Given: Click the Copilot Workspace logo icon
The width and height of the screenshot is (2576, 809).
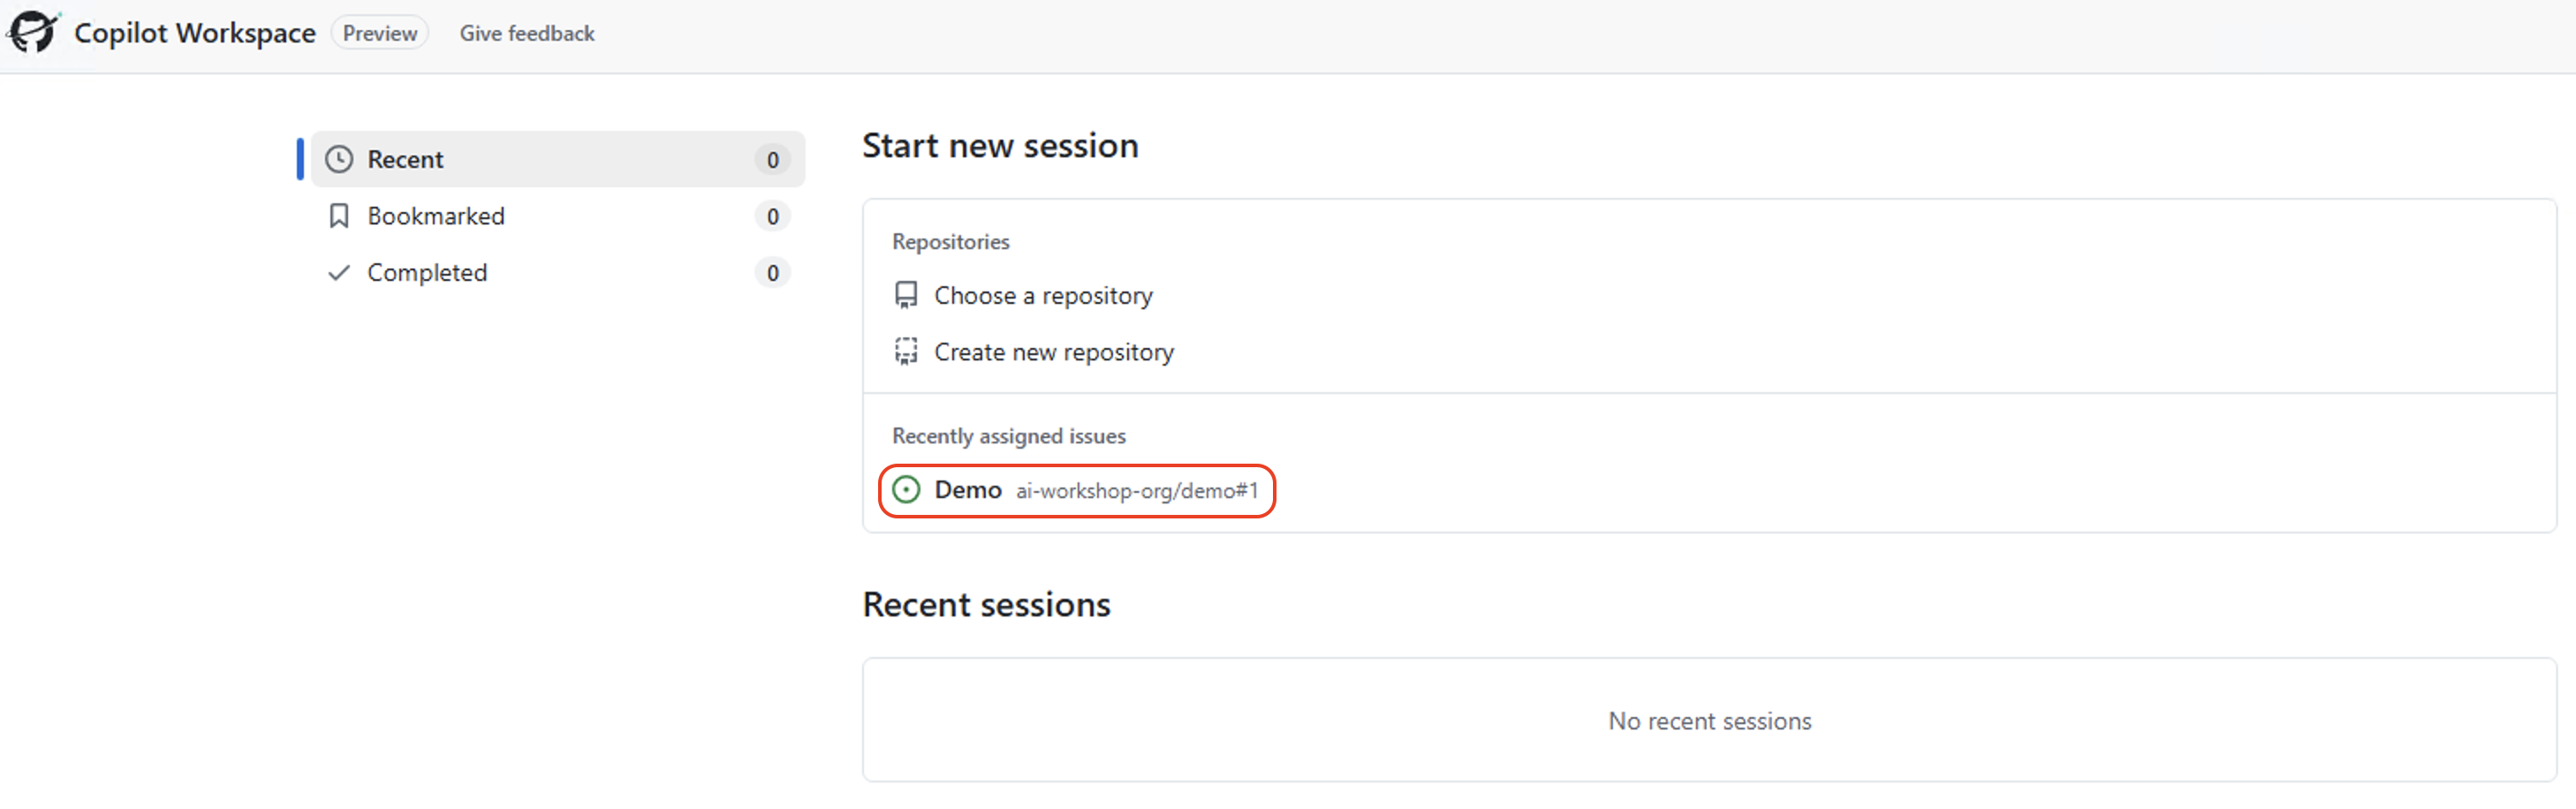Looking at the screenshot, I should pyautogui.click(x=32, y=31).
